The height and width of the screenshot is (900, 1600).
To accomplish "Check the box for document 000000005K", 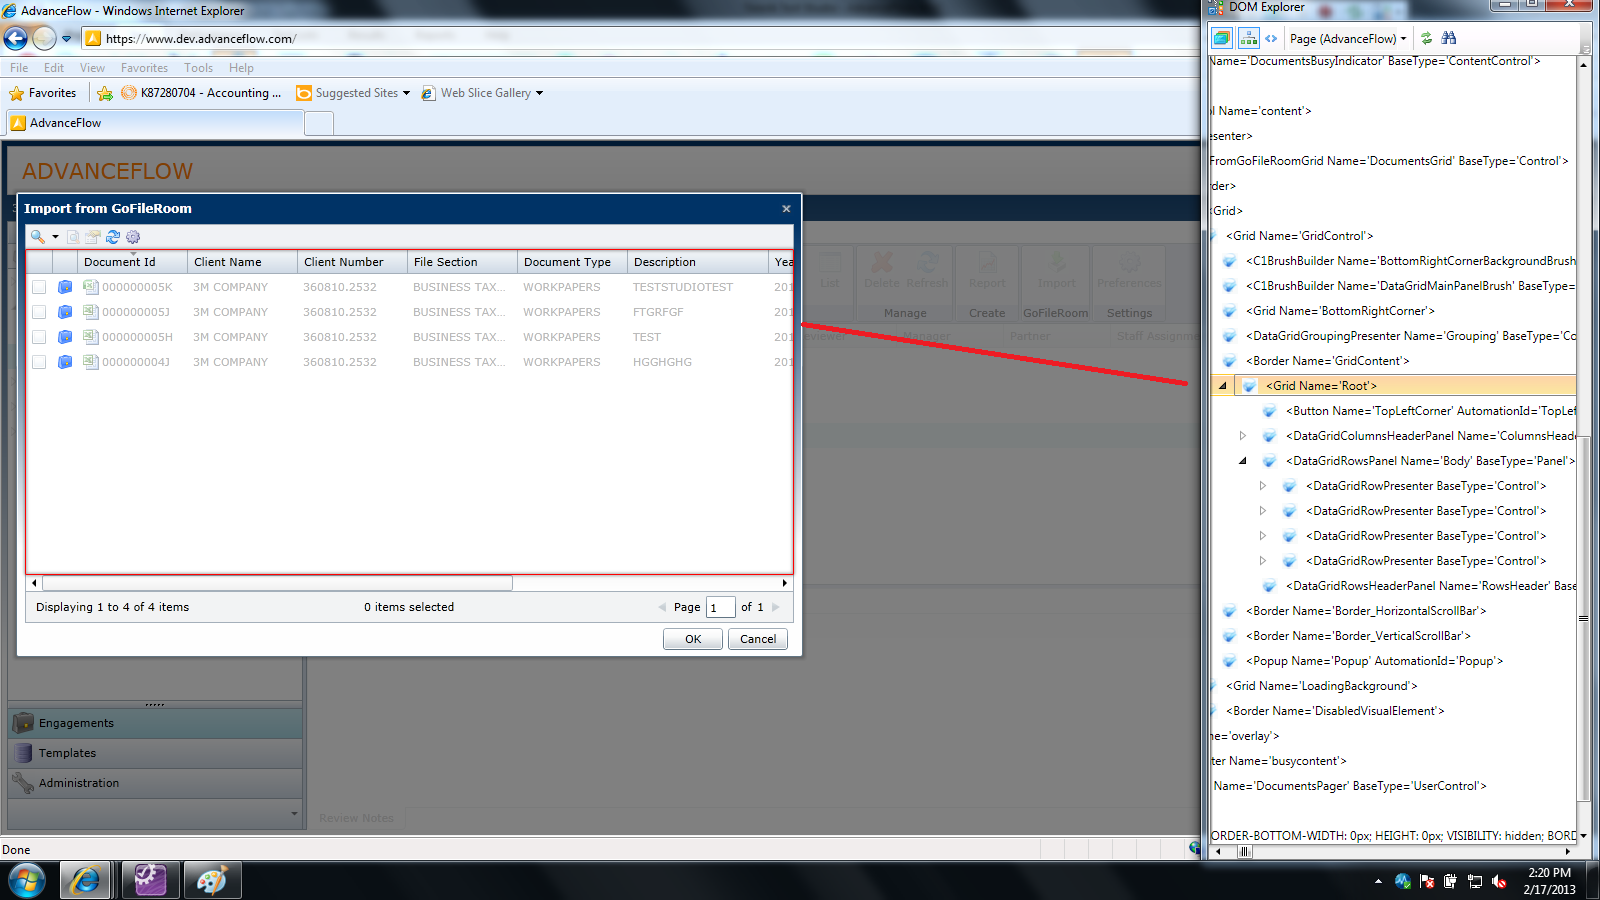I will (39, 287).
